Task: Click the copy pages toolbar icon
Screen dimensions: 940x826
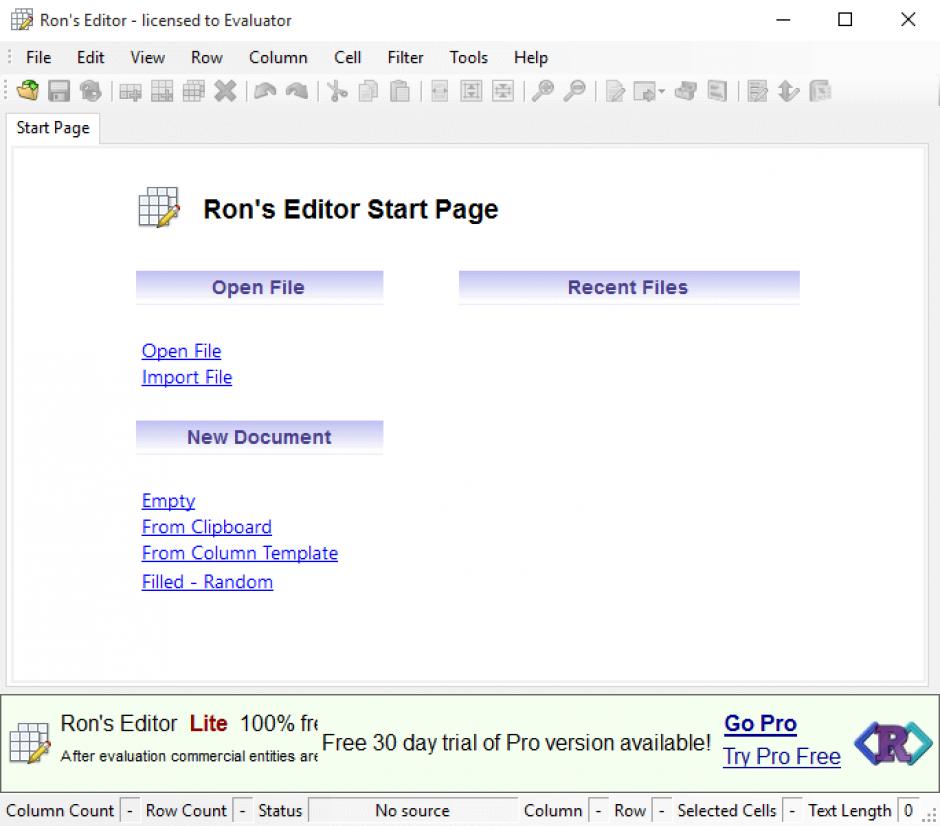Action: coord(368,91)
